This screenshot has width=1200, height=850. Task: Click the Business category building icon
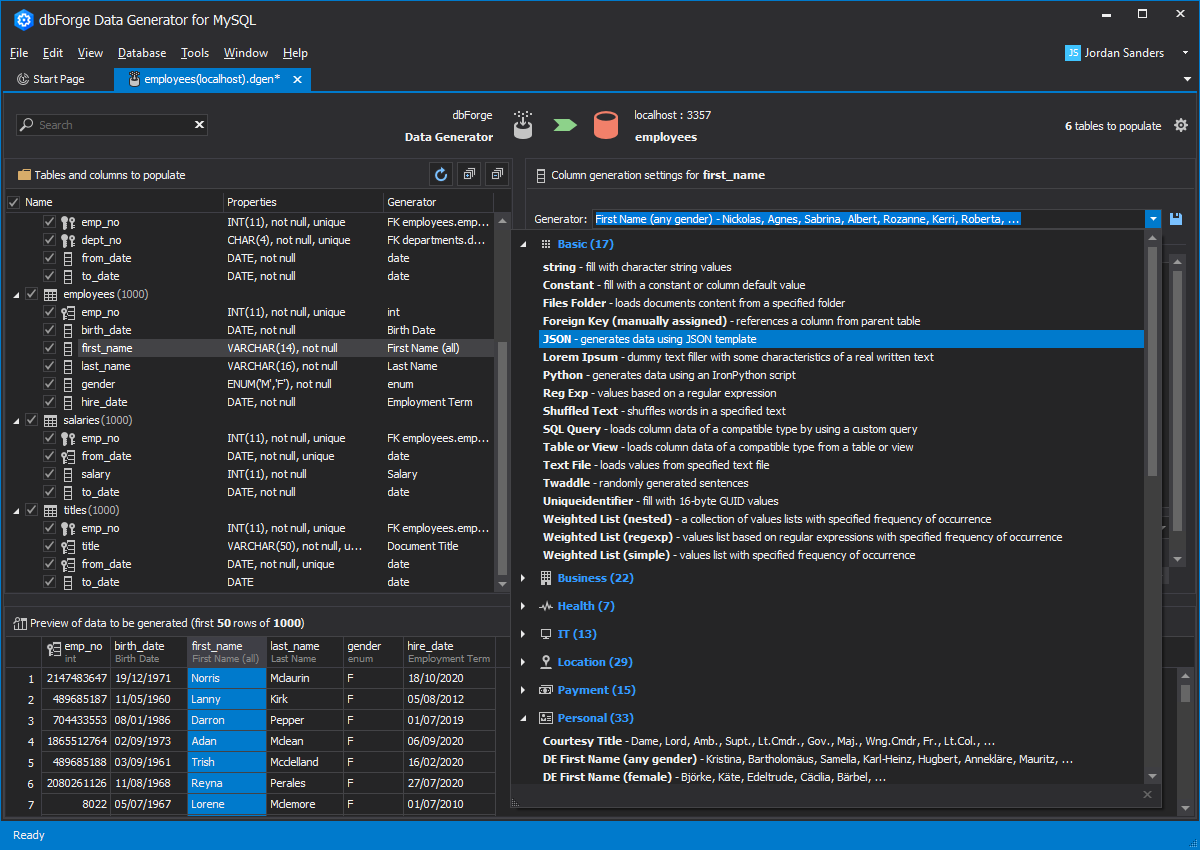coord(546,578)
